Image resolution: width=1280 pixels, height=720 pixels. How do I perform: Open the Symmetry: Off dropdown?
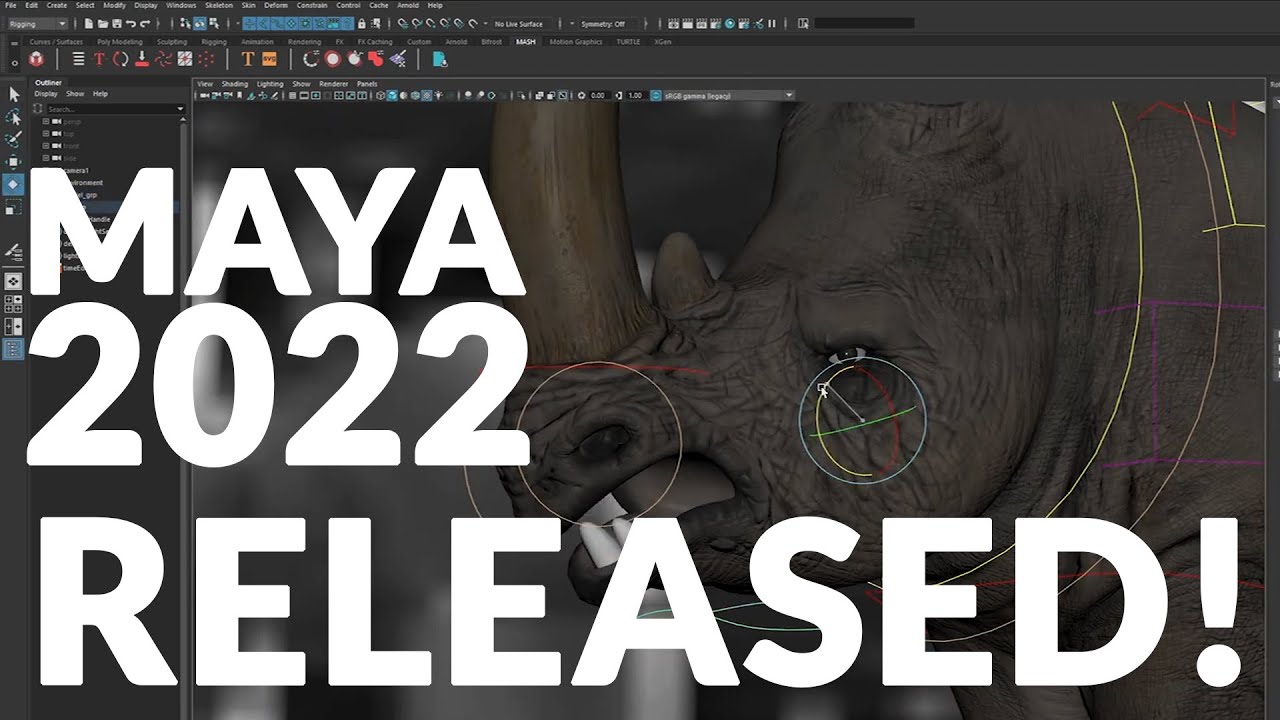(x=604, y=23)
